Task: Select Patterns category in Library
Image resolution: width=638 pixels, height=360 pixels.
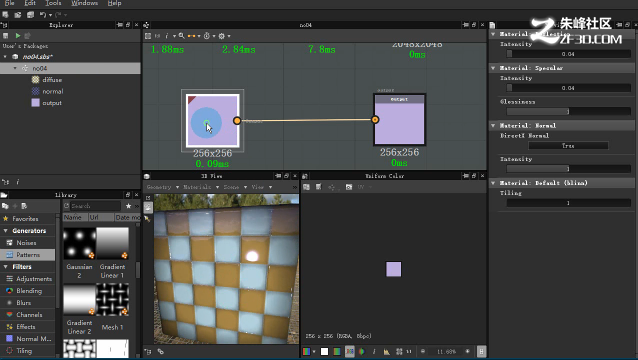Action: tap(28, 255)
